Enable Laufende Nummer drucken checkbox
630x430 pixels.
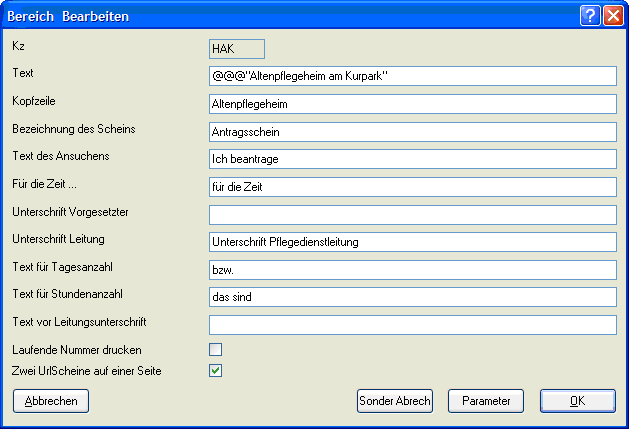pyautogui.click(x=215, y=350)
